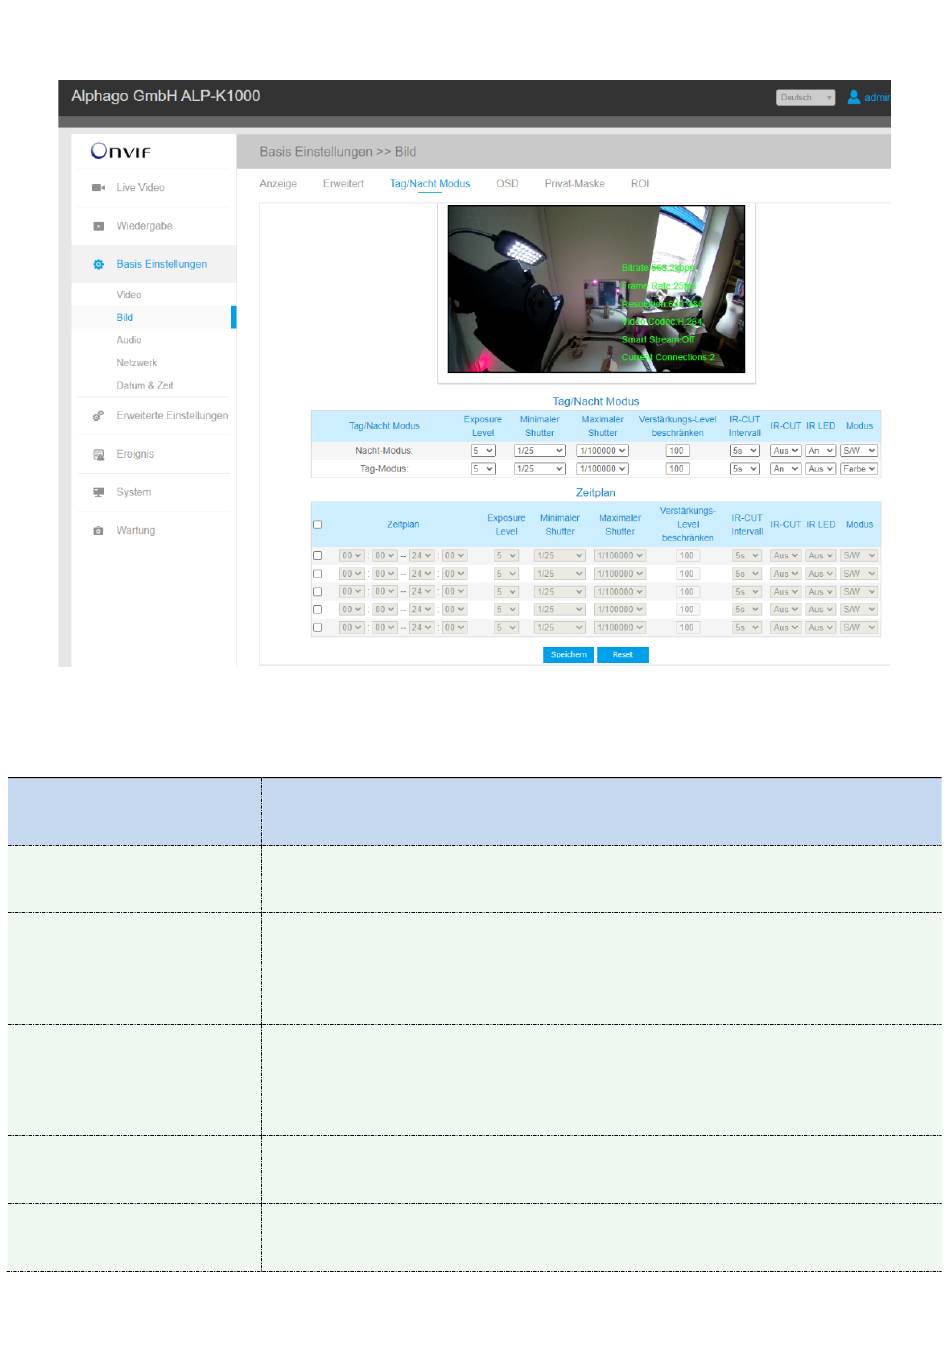Screen dimensions: 950x1359
Task: Click the Reset button
Action: tap(623, 655)
